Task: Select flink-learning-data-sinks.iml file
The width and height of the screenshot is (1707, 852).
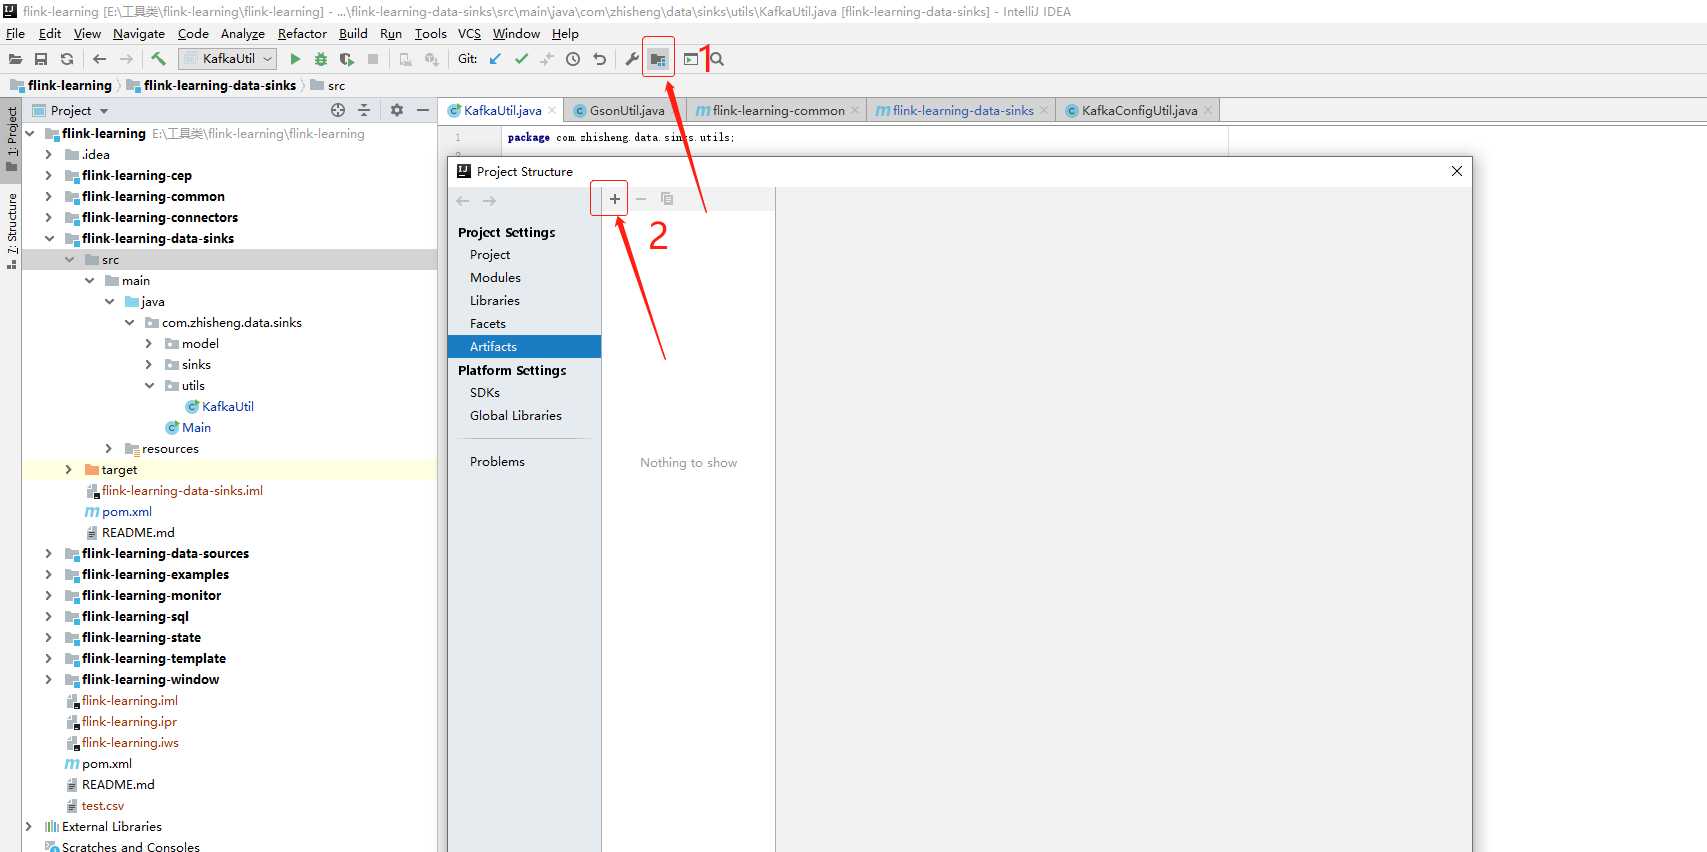Action: (182, 490)
